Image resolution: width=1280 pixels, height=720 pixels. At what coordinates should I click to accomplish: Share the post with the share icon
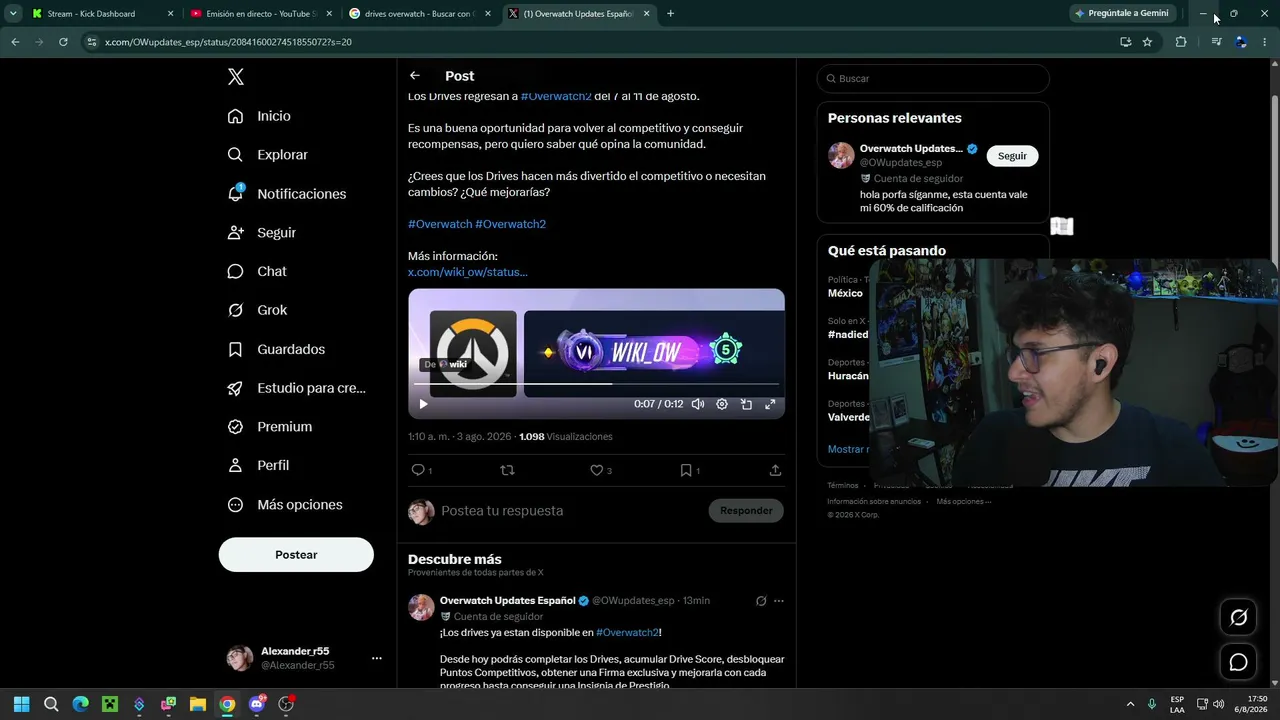775,470
